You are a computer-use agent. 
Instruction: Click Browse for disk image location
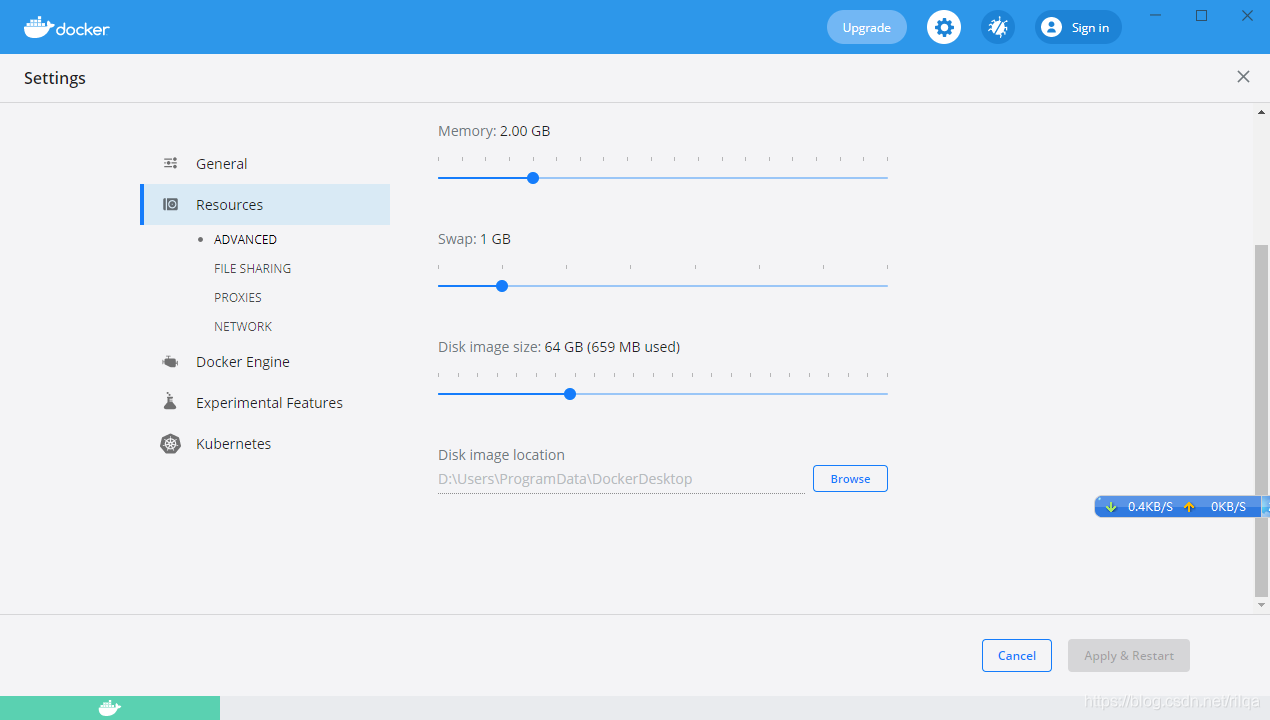[849, 478]
